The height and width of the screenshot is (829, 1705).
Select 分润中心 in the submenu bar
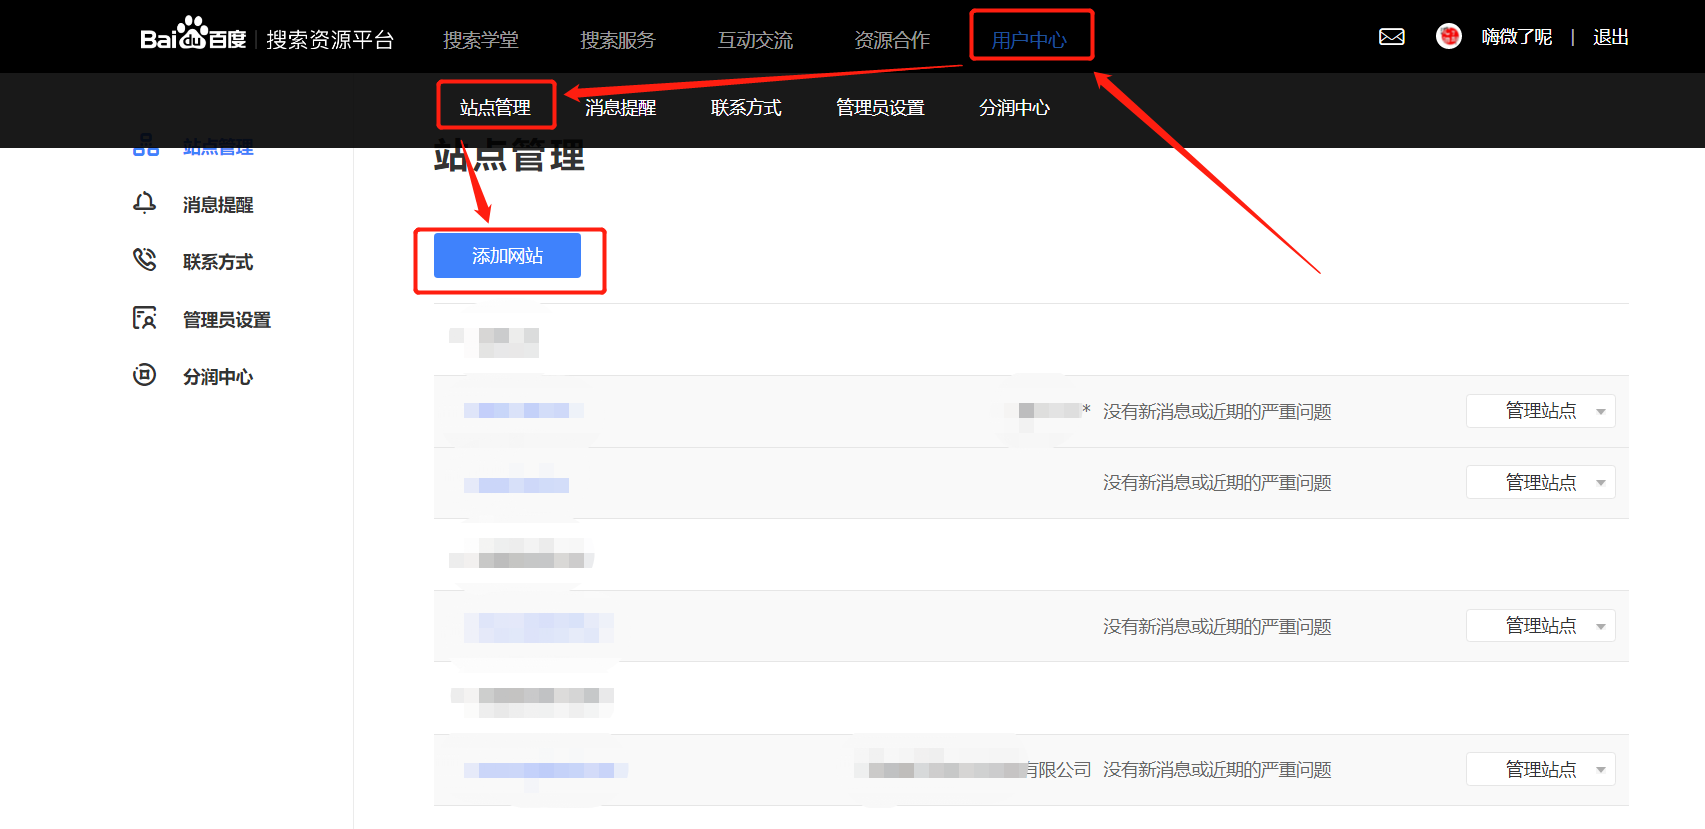coord(1014,107)
